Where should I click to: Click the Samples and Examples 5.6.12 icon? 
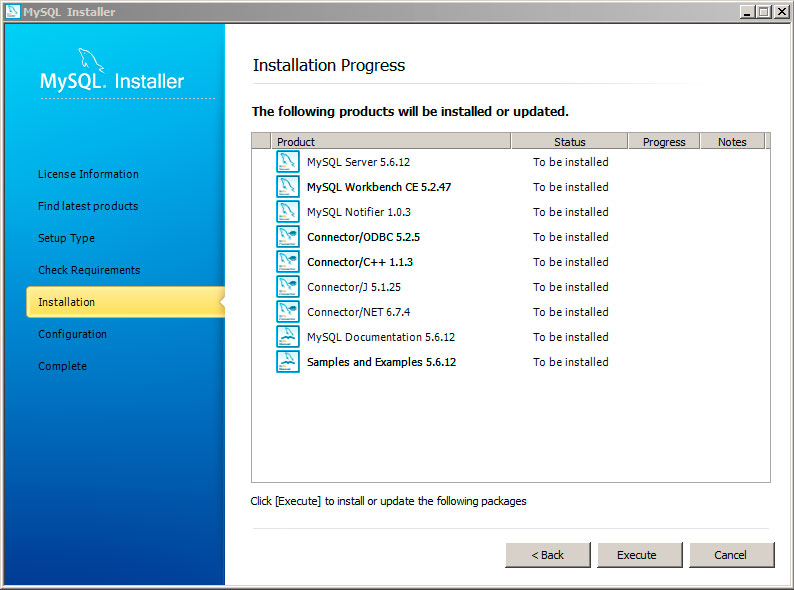point(288,362)
